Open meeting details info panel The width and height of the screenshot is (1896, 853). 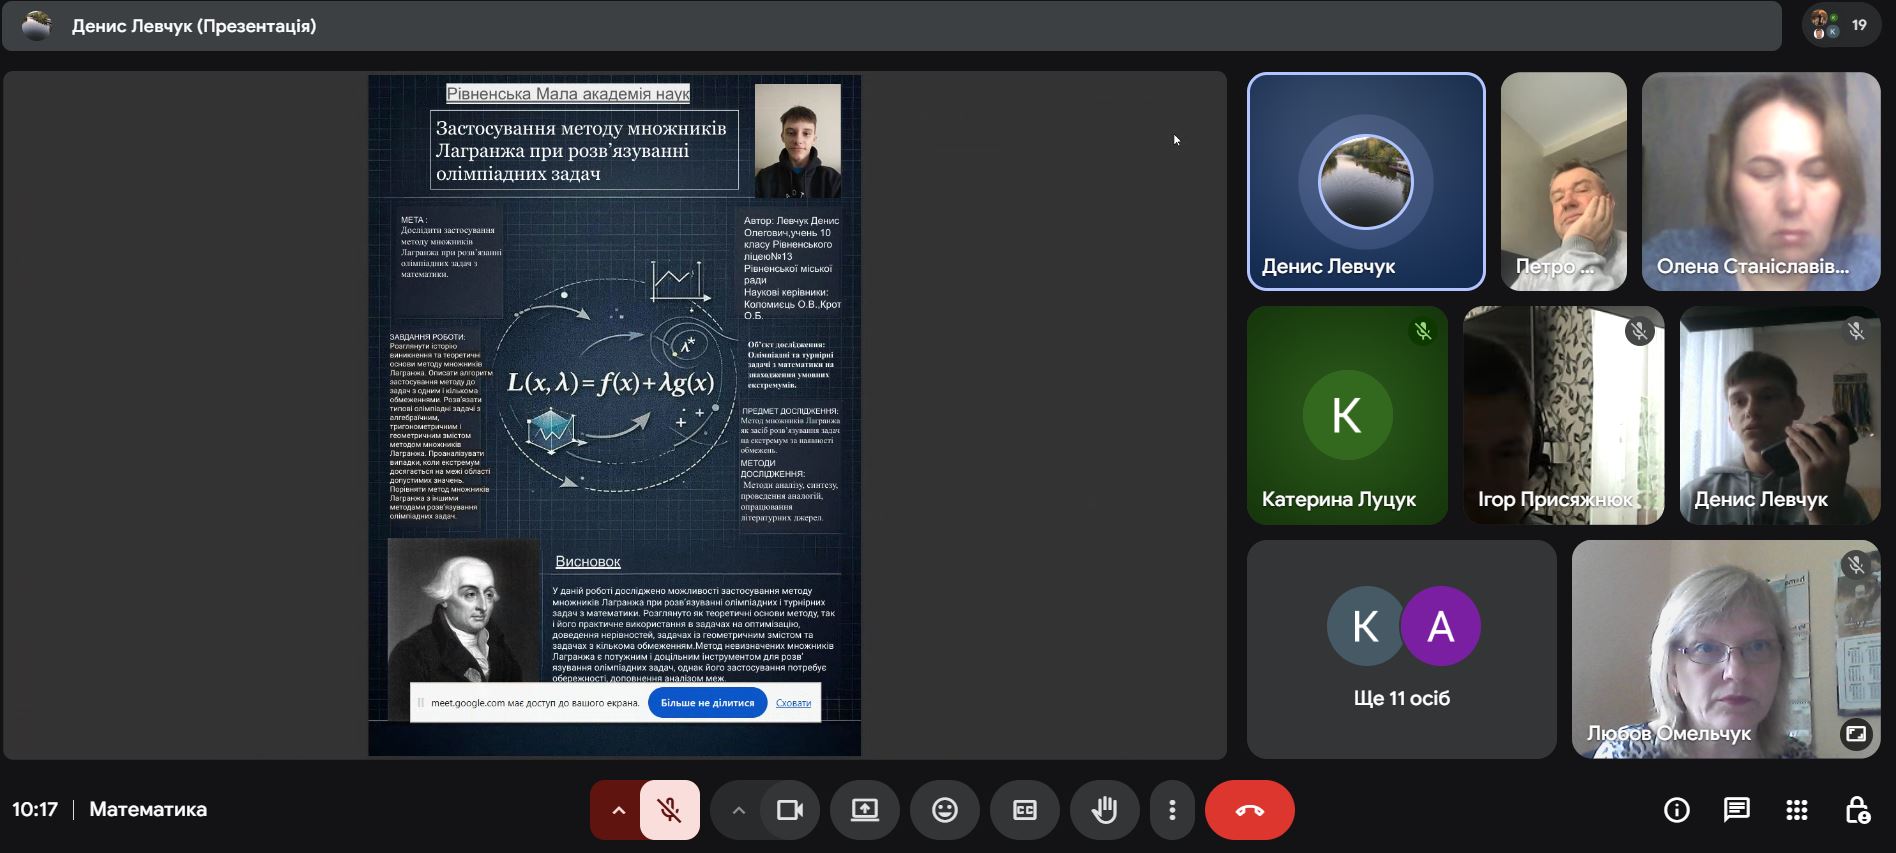[1676, 810]
